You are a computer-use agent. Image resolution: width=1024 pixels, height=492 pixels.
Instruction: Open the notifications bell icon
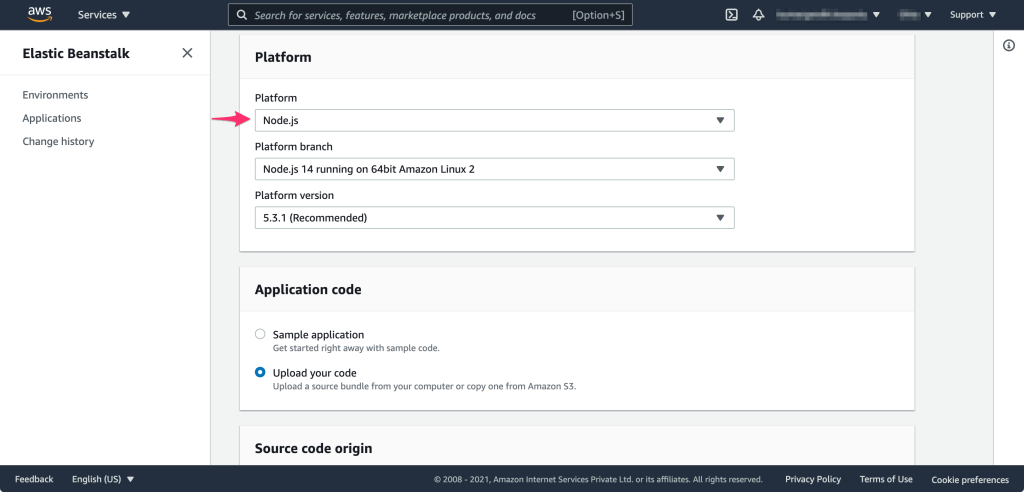[758, 15]
